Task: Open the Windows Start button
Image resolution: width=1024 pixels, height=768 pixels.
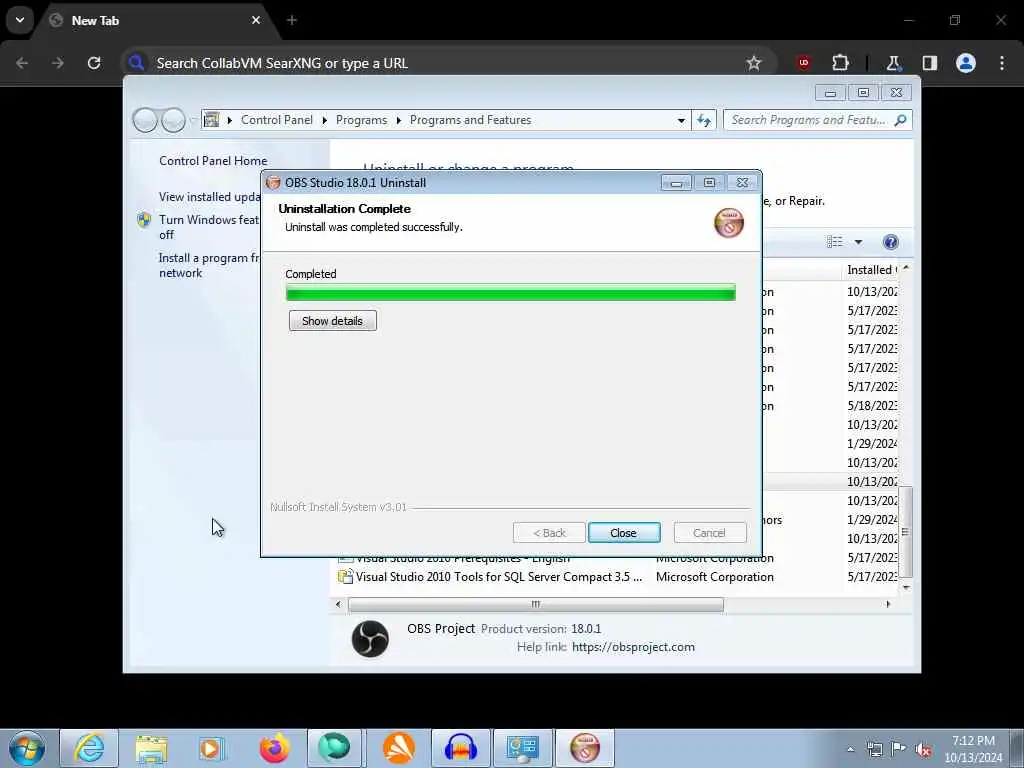Action: click(x=27, y=748)
